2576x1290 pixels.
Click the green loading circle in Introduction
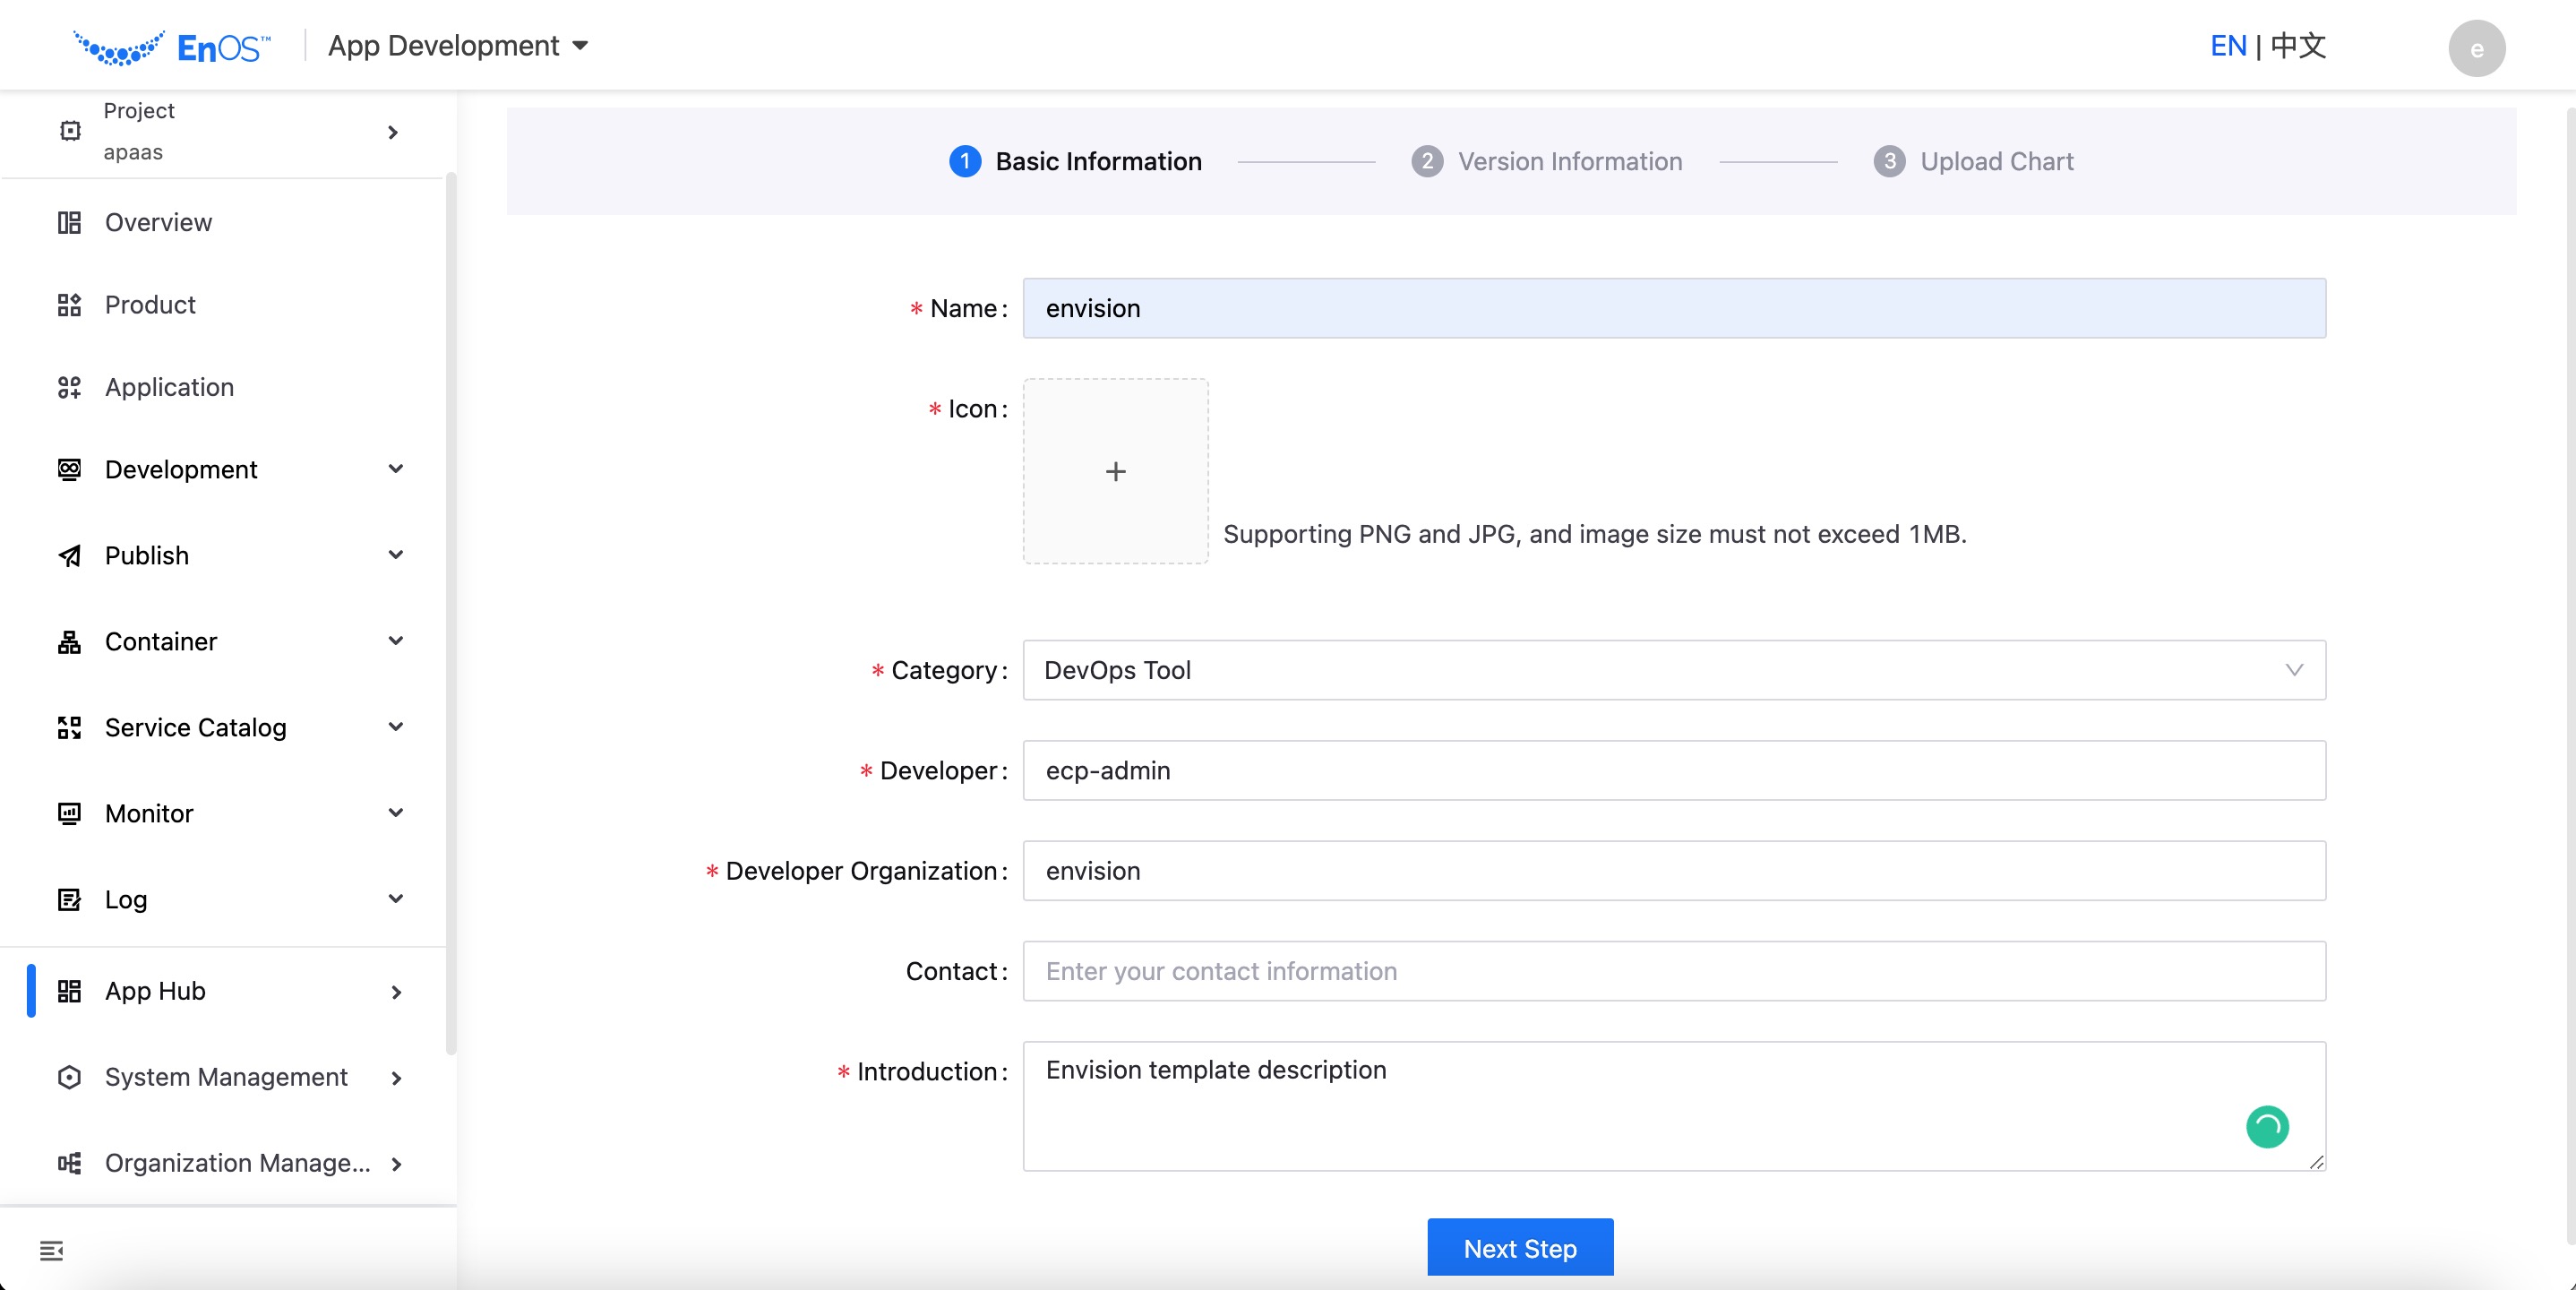(2266, 1126)
